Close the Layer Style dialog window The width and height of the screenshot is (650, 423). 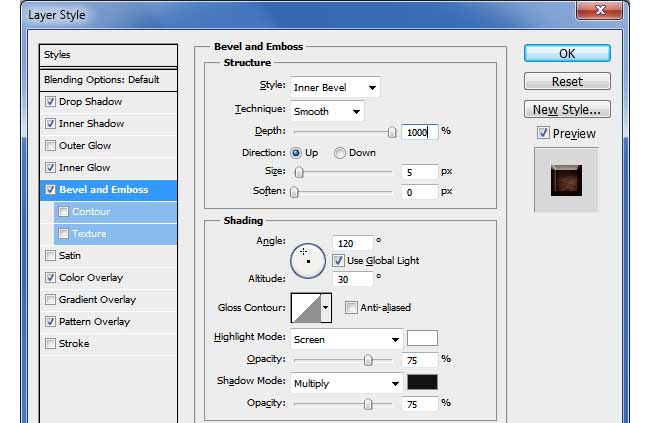pos(603,10)
